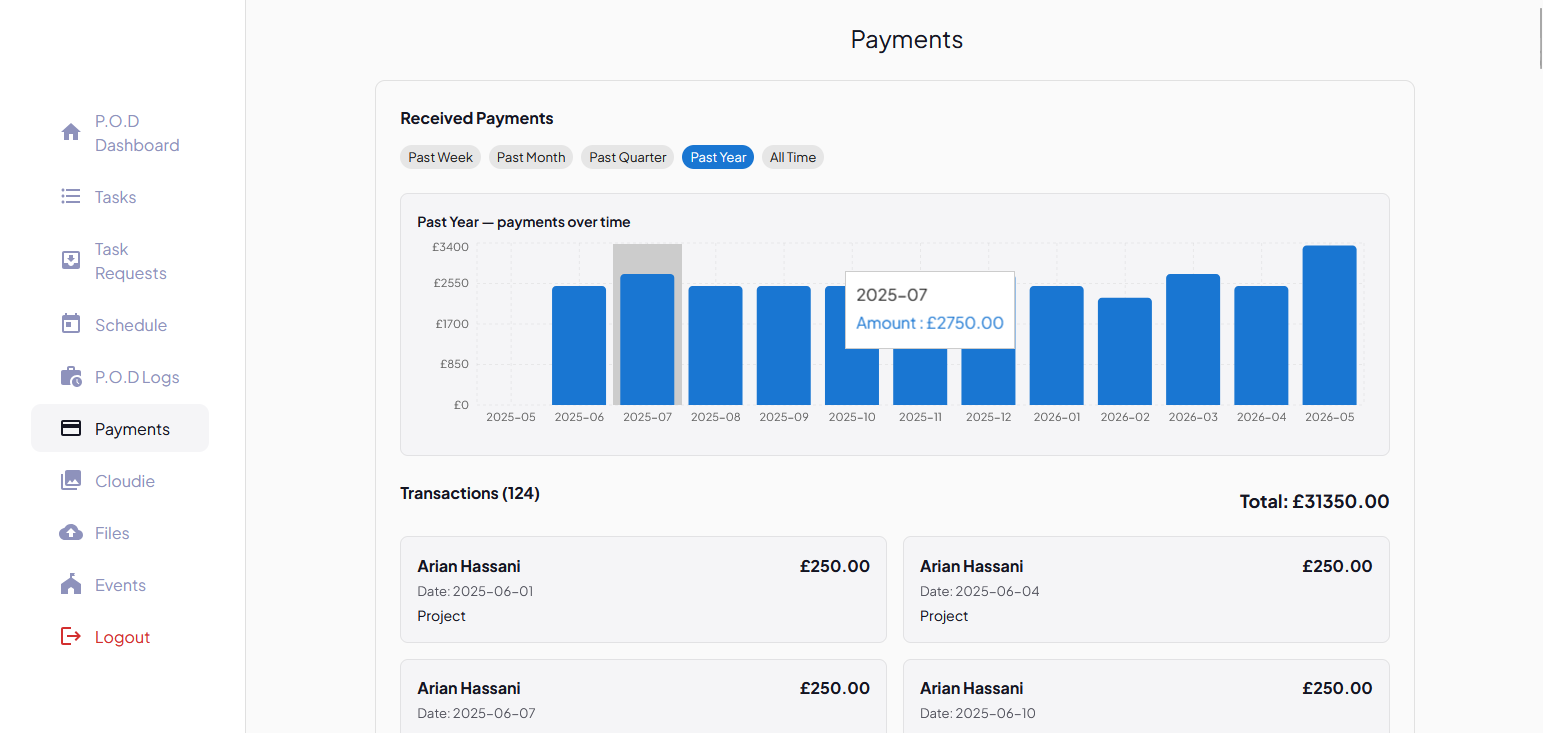Click the 'Transactions (124)' heading
Screen dimensions: 1543x733
tap(470, 493)
